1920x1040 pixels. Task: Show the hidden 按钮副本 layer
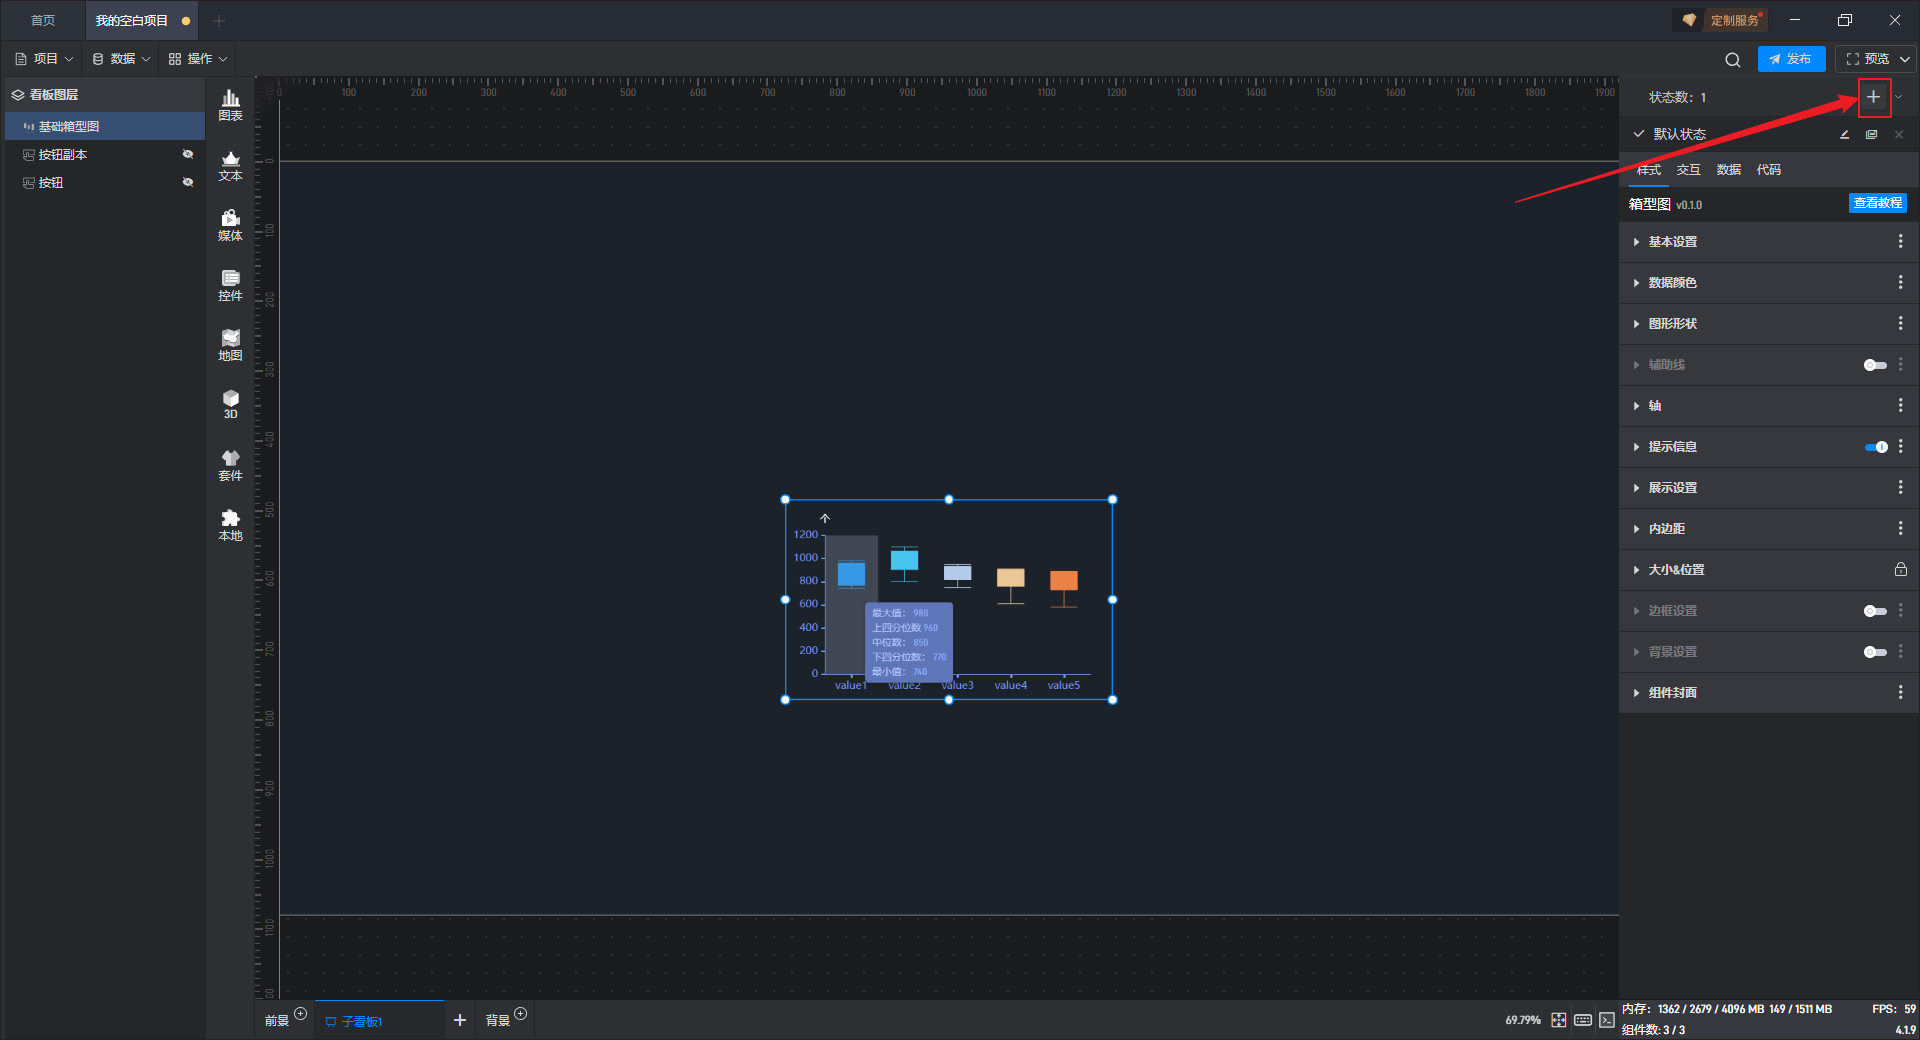pyautogui.click(x=187, y=154)
